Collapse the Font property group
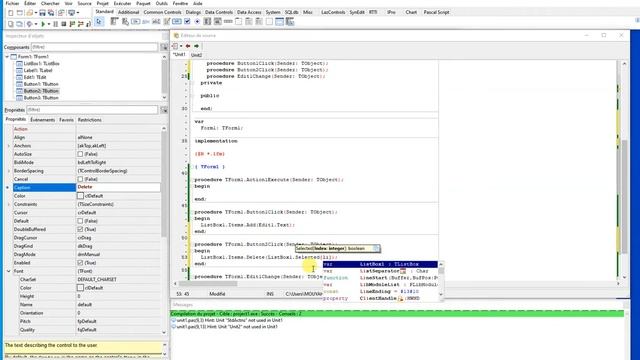640x360 pixels. pos(9,271)
